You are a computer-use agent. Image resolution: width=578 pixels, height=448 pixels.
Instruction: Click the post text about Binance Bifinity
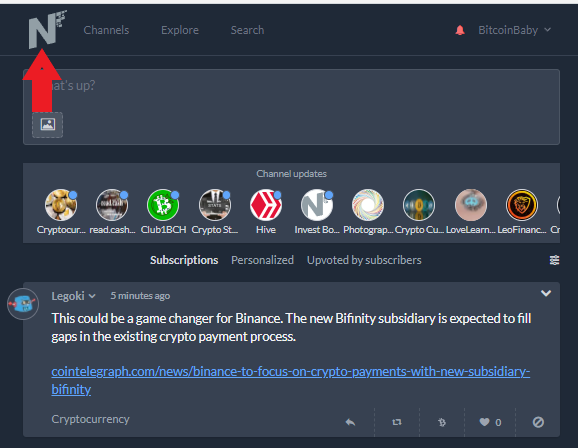(291, 327)
